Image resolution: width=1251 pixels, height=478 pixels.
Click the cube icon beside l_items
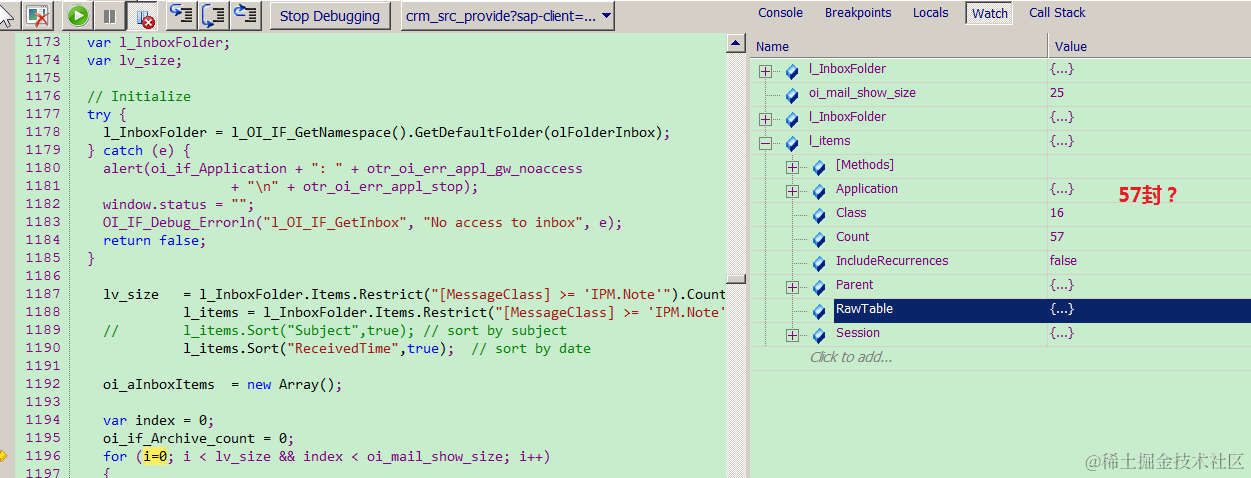(792, 143)
